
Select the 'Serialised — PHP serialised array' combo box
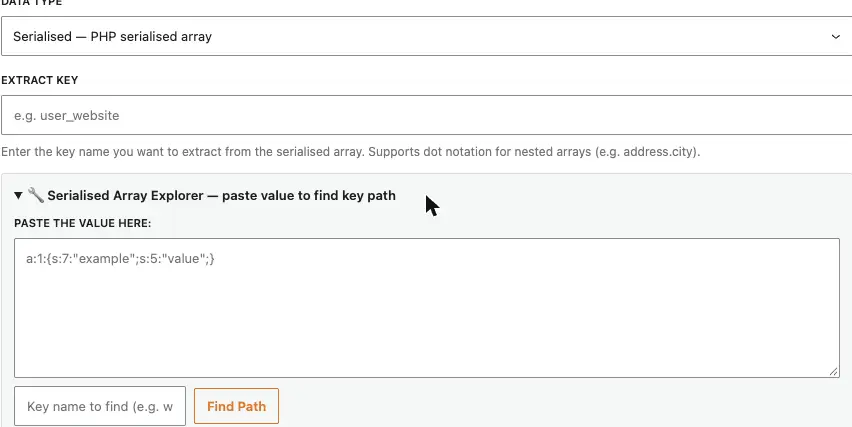(x=427, y=36)
